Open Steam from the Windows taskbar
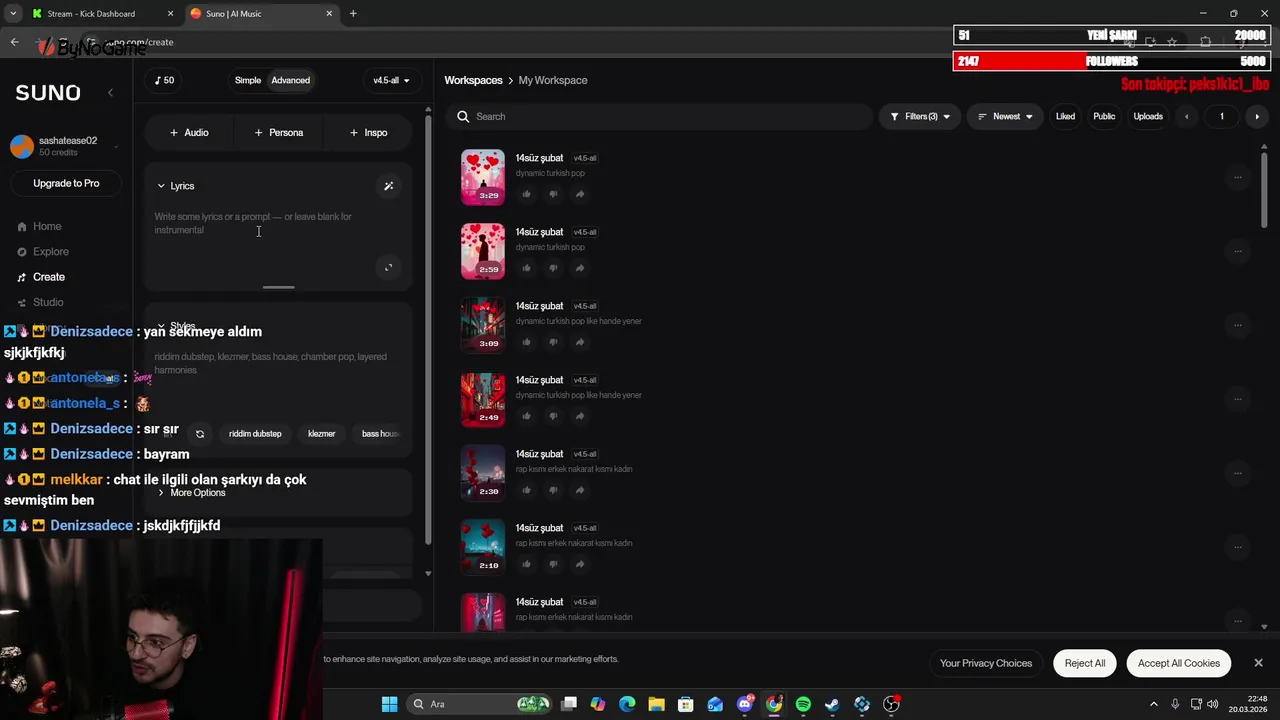 click(832, 704)
